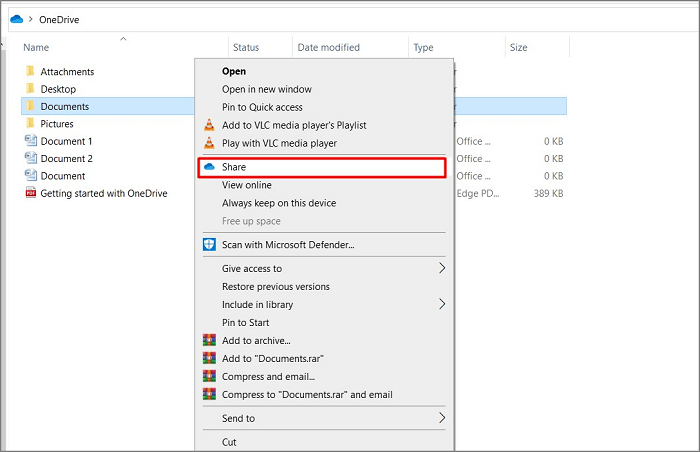This screenshot has height=452, width=700.
Task: Choose Open from the context menu
Action: click(234, 71)
